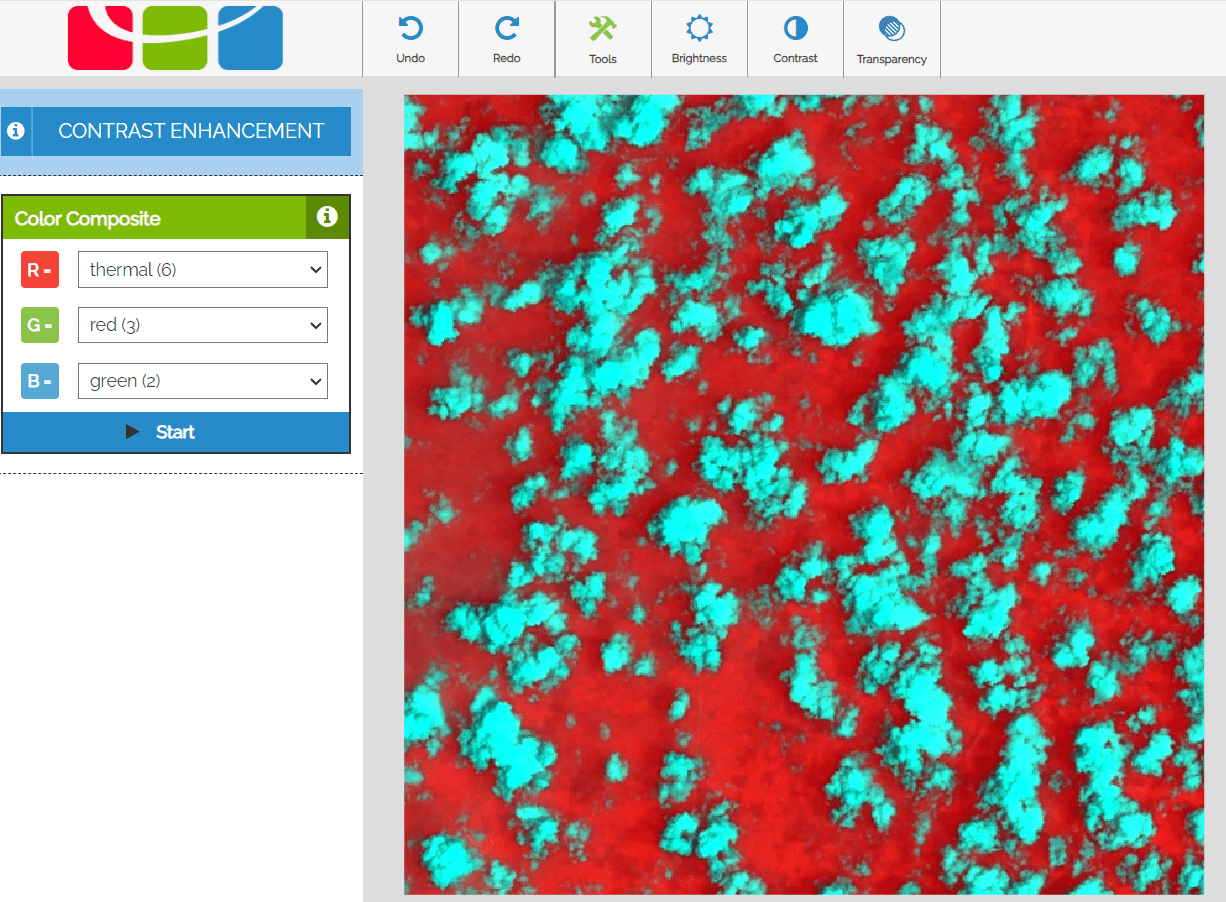This screenshot has height=902, width=1226.
Task: Open the B channel dropdown showing green (2)
Action: pyautogui.click(x=202, y=381)
